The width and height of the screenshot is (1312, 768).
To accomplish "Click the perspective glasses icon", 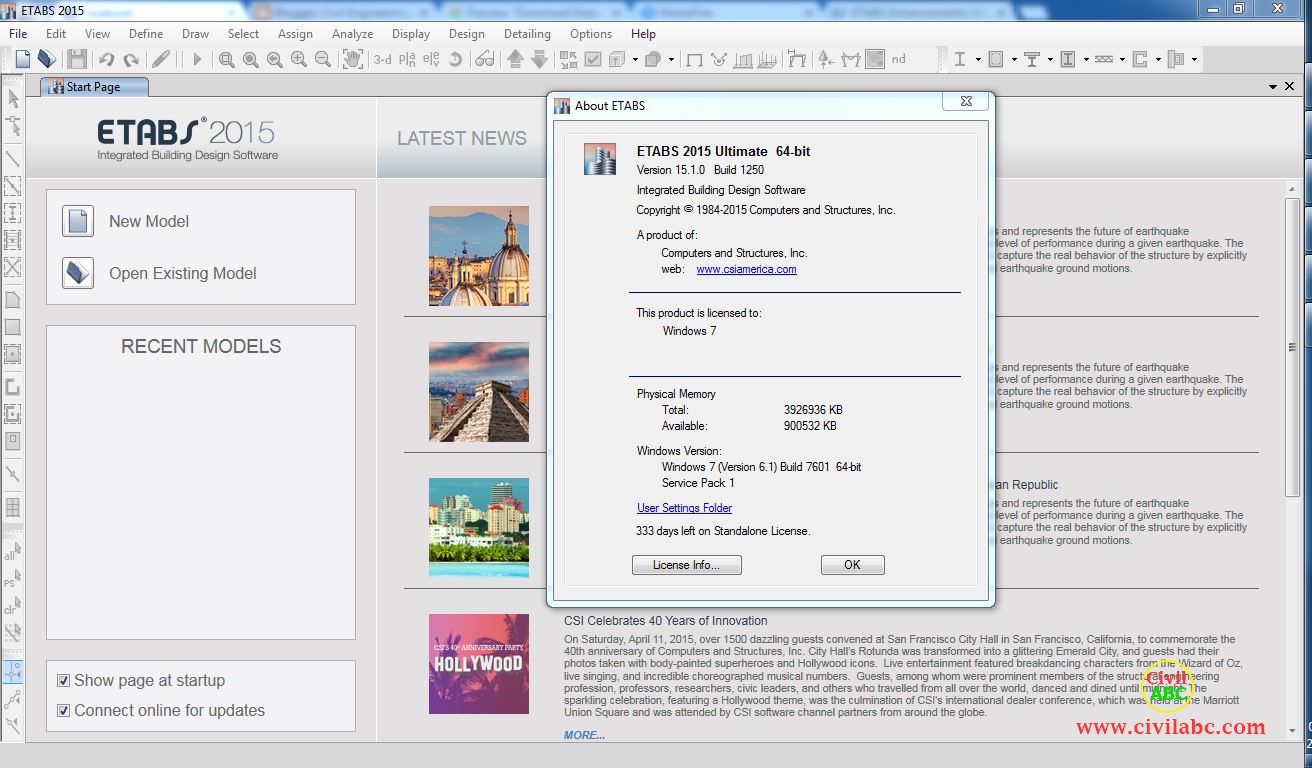I will click(484, 60).
